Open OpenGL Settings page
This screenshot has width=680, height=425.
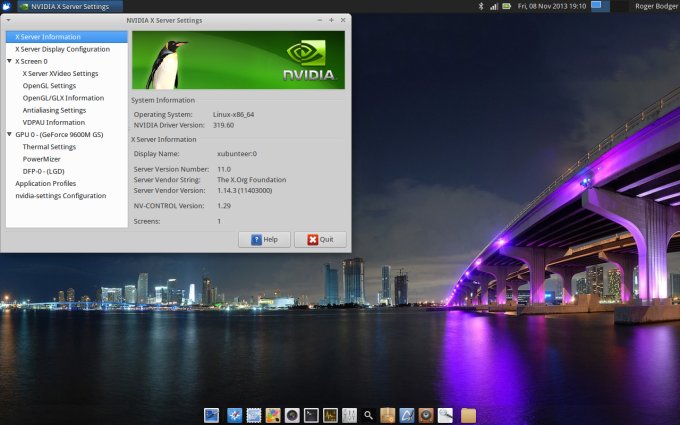coord(49,86)
